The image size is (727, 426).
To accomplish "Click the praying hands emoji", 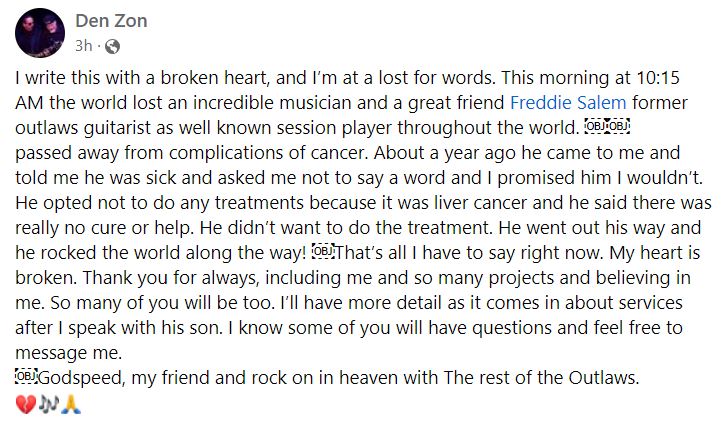I will coord(70,403).
